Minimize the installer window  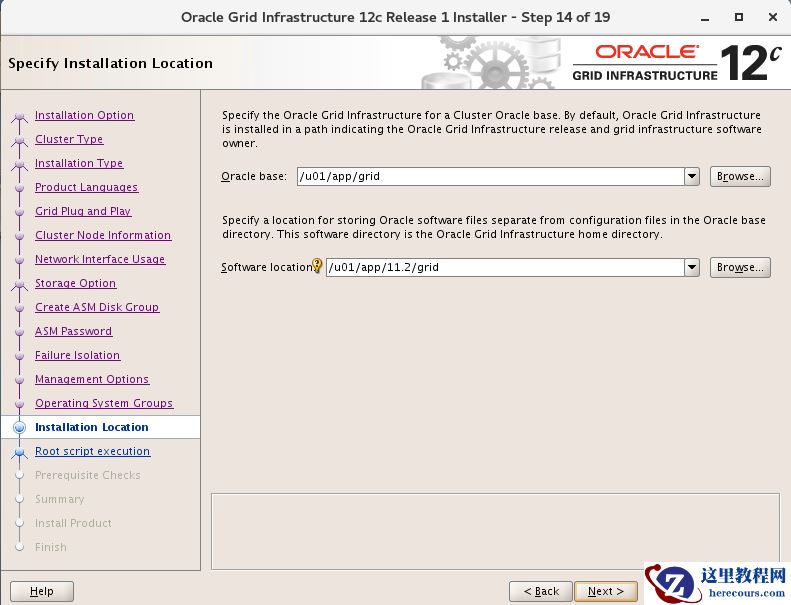[705, 18]
